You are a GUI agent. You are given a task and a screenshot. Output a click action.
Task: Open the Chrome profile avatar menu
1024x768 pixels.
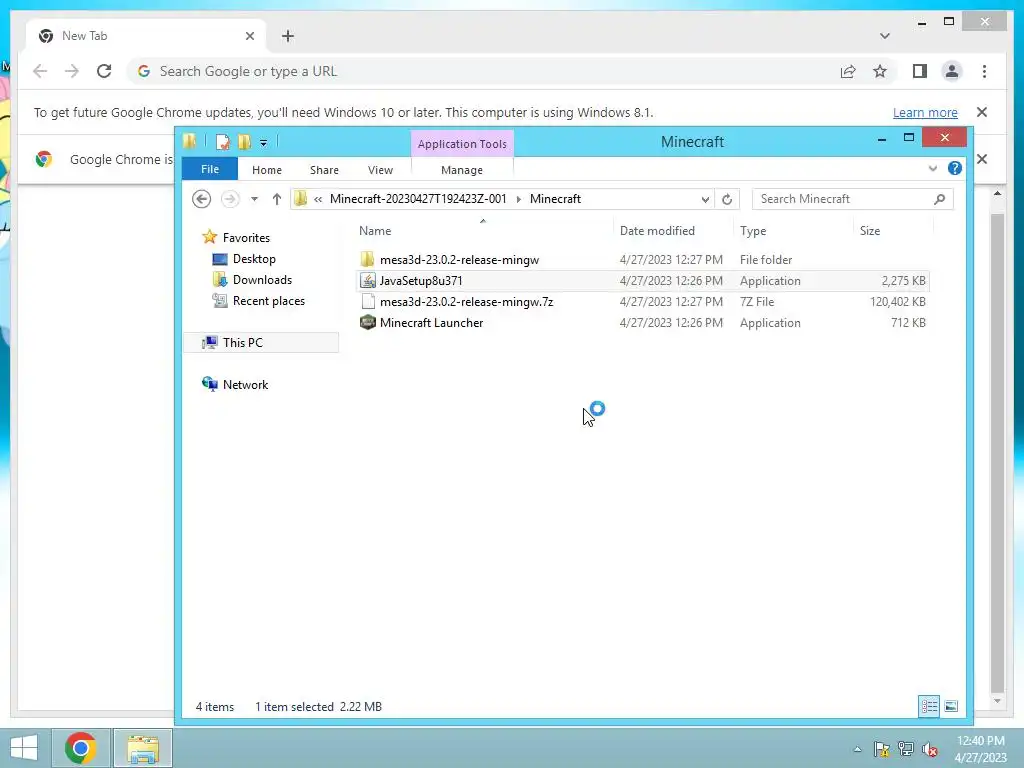pyautogui.click(x=952, y=71)
